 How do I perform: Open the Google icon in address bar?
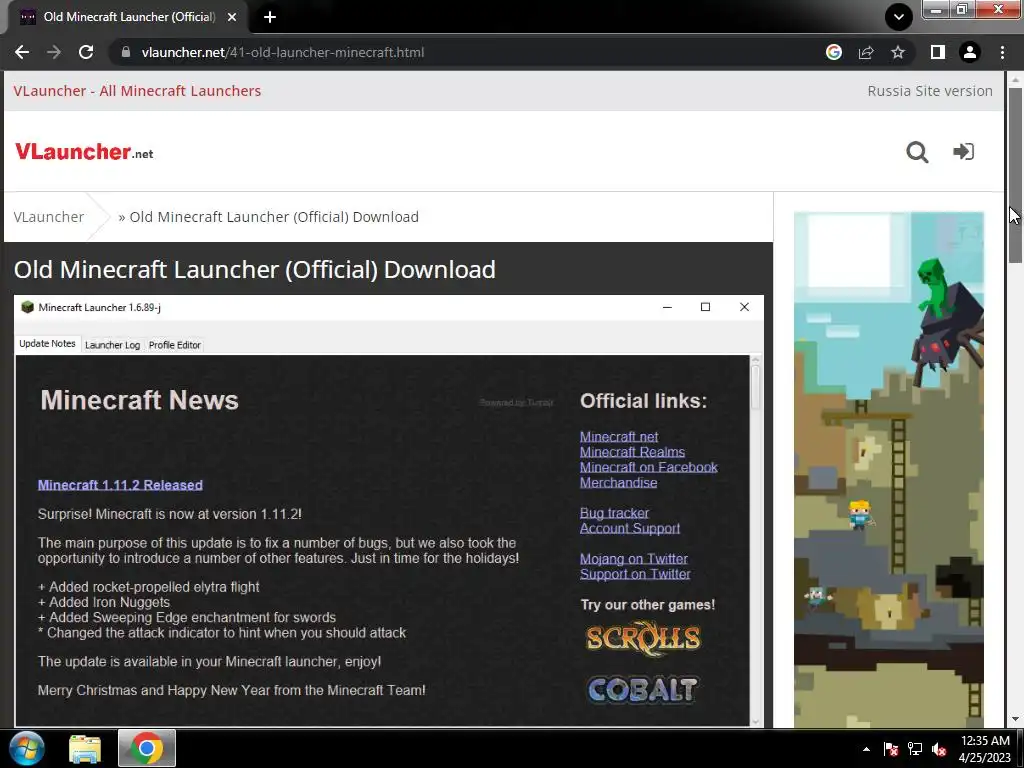pos(833,52)
